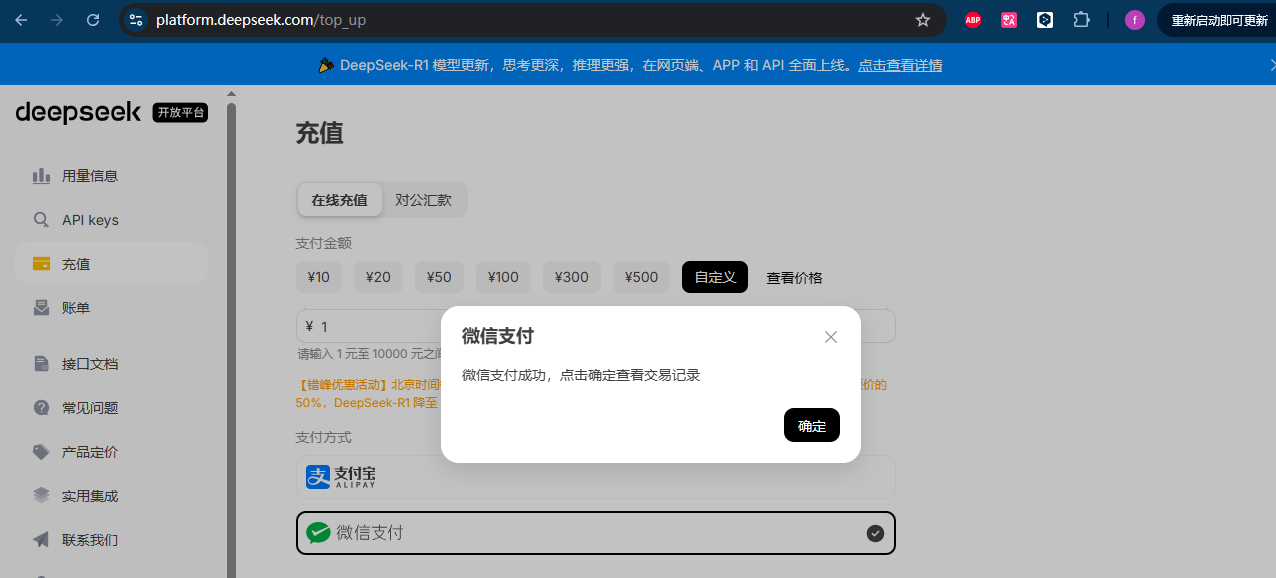This screenshot has width=1276, height=578.
Task: Click the white square extension icon next to translate
Action: (1045, 20)
